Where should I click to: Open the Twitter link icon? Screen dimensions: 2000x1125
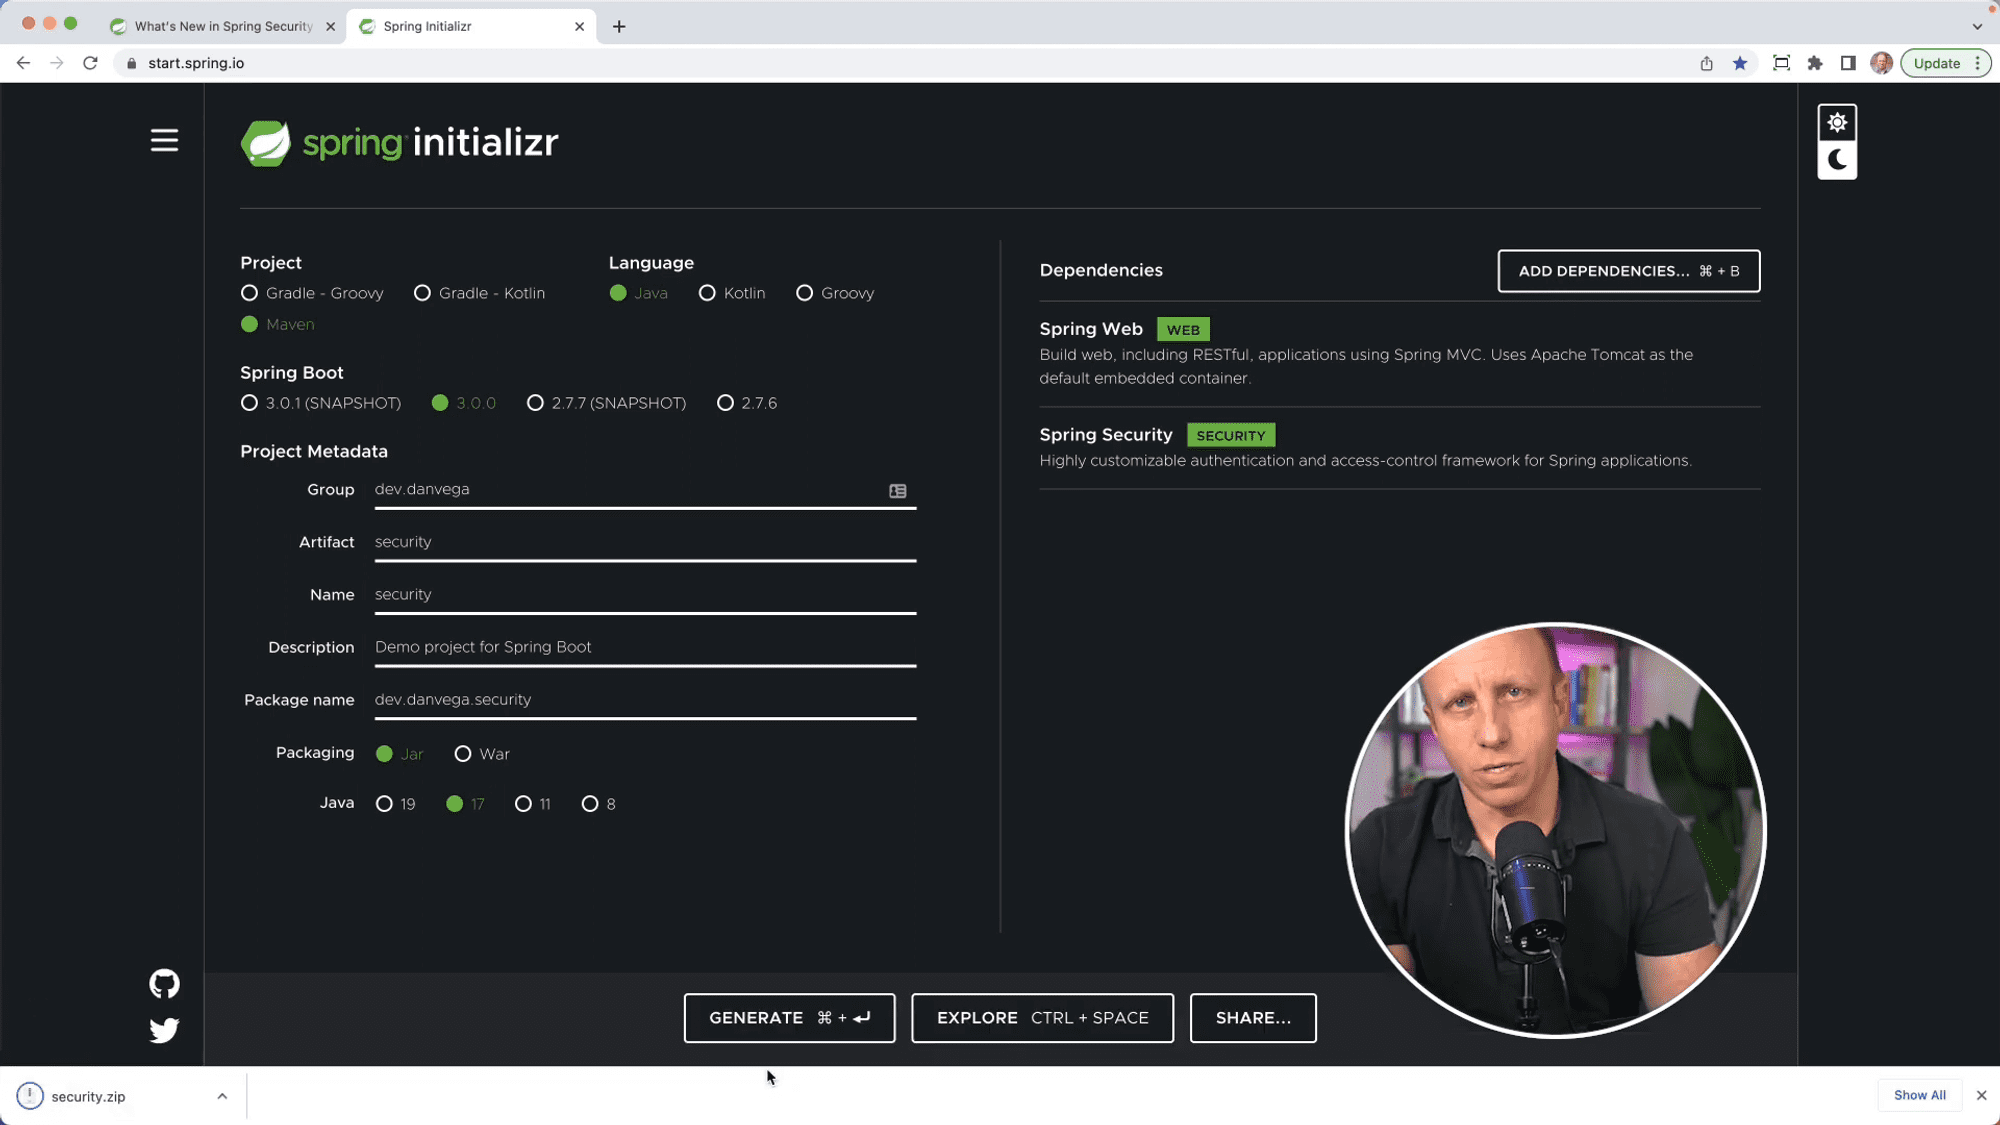164,1030
